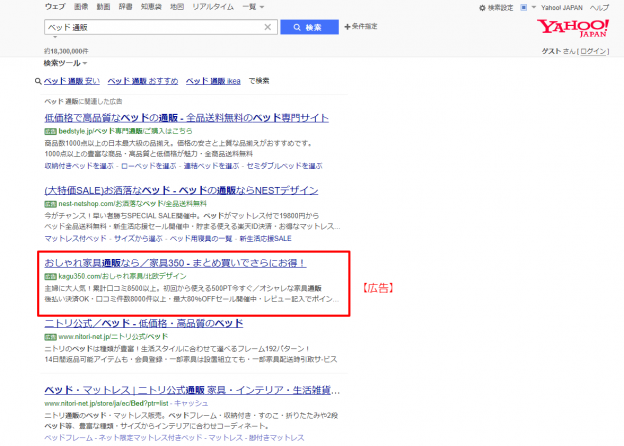Open the 新生活応援SALE sitelink
This screenshot has width=624, height=446.
(x=265, y=239)
